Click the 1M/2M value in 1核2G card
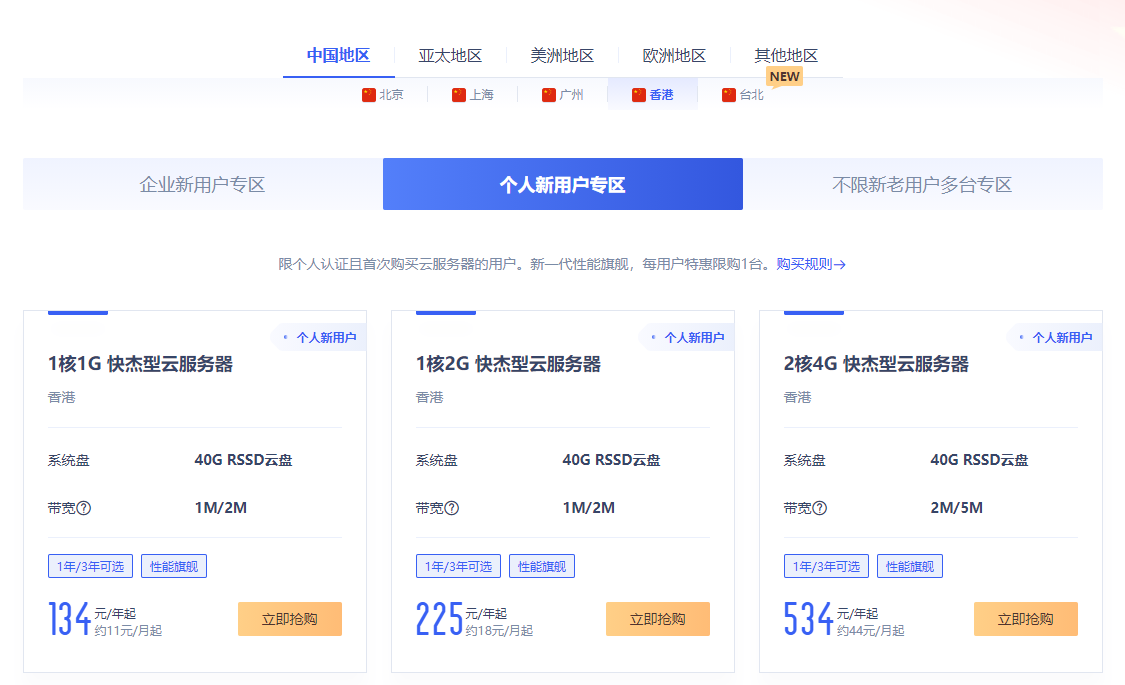This screenshot has width=1125, height=685. pos(589,508)
